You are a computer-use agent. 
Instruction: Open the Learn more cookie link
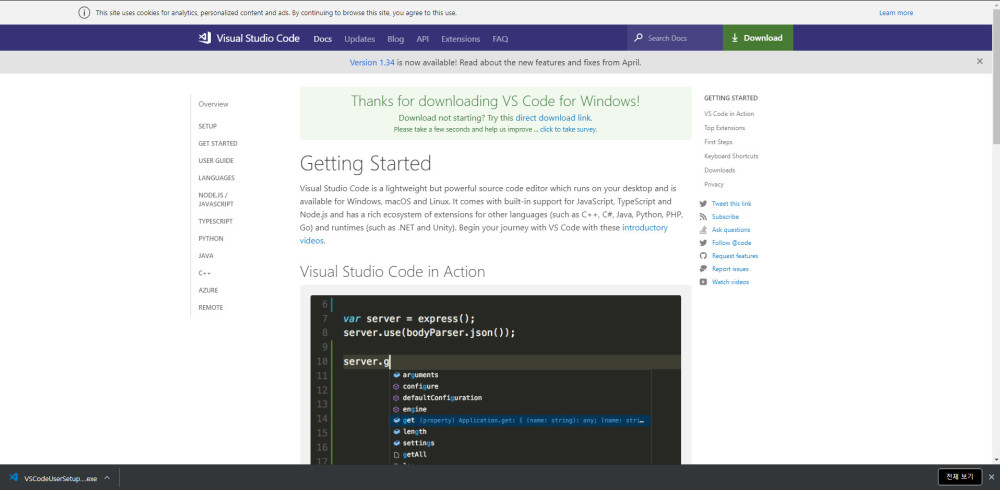[x=896, y=13]
